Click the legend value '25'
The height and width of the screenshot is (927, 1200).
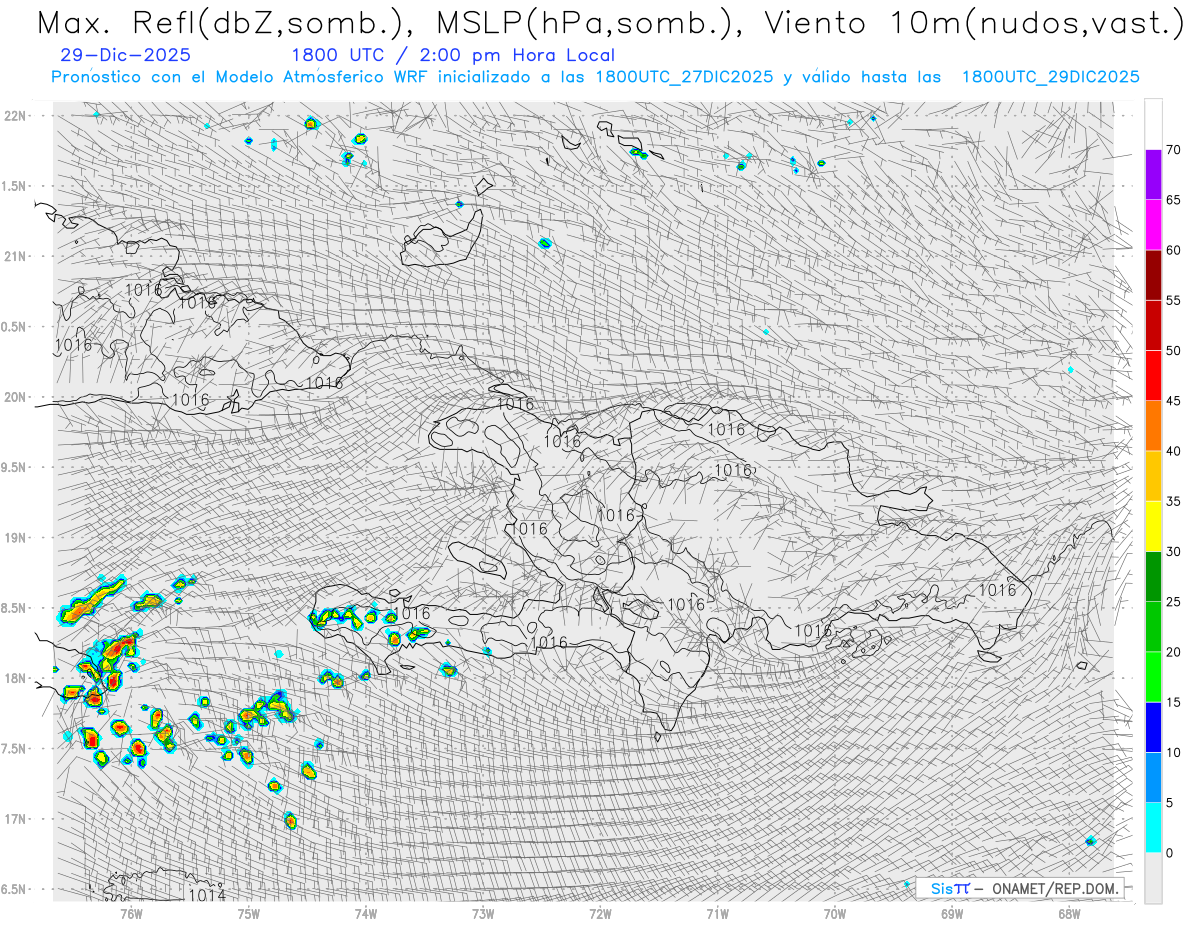1173,602
